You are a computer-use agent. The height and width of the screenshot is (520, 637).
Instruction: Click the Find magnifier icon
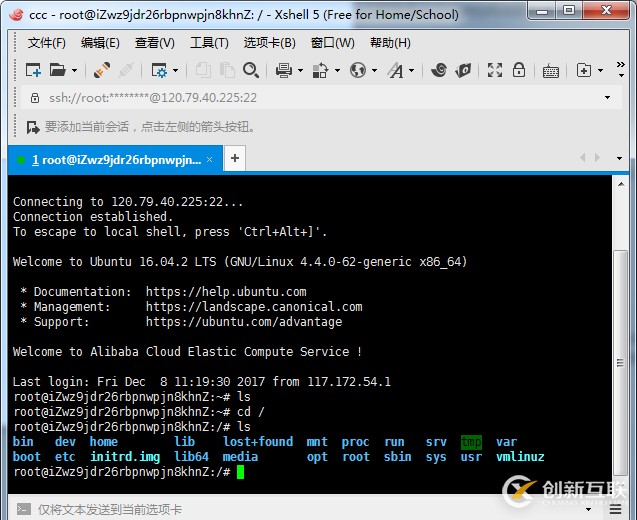(251, 70)
